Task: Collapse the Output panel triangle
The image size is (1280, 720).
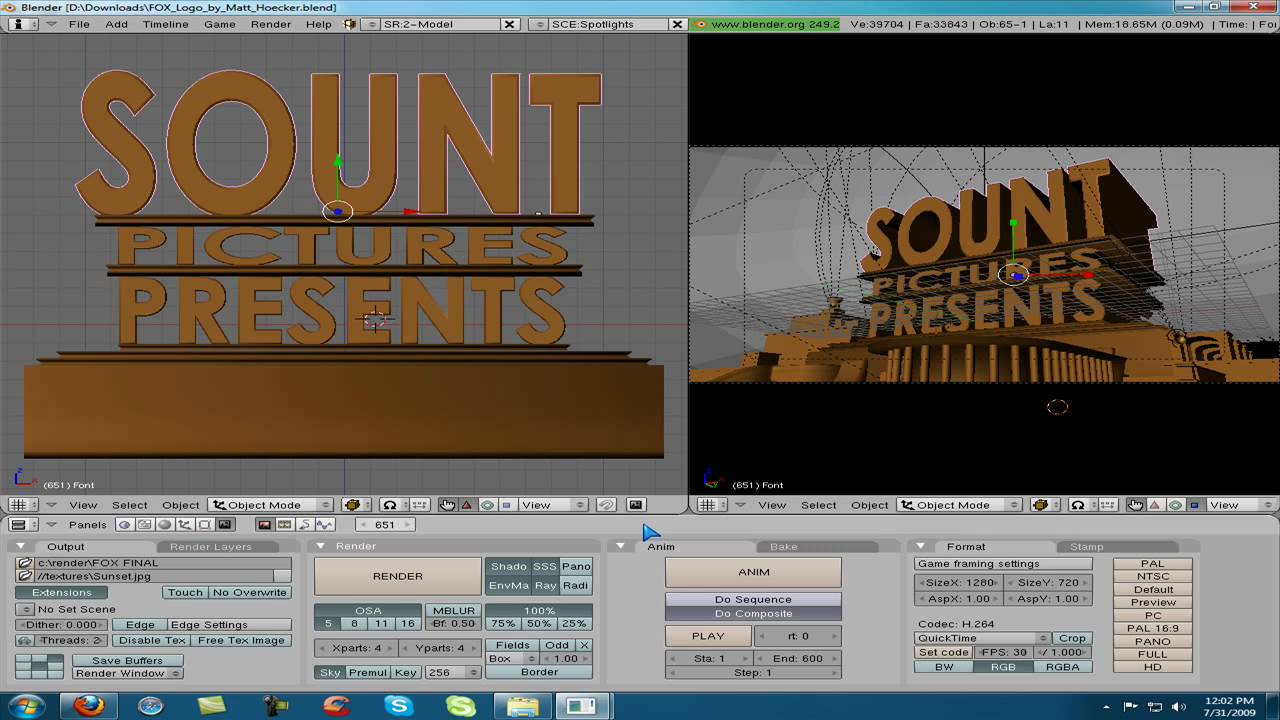Action: pyautogui.click(x=22, y=546)
